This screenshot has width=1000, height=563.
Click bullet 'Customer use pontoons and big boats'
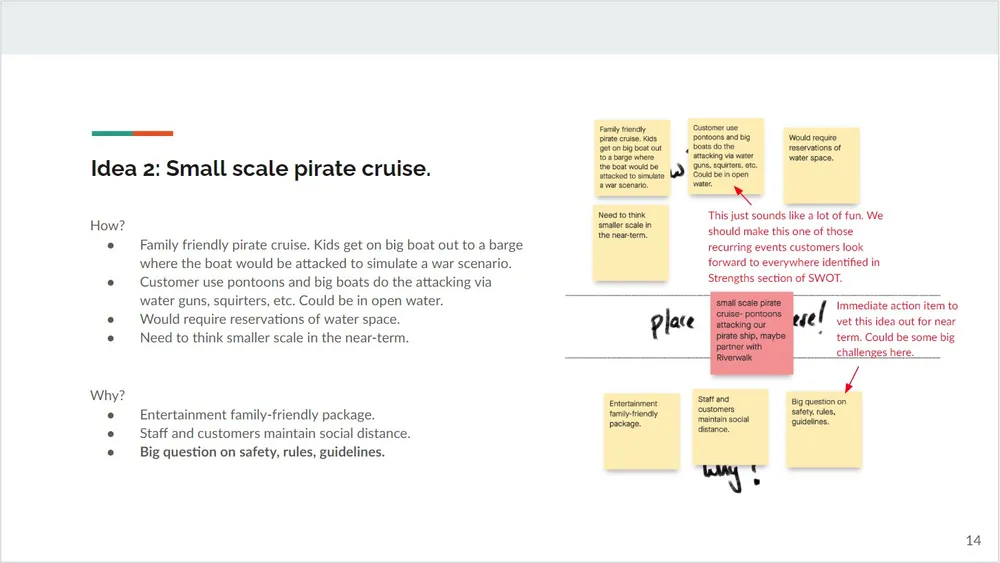point(316,291)
